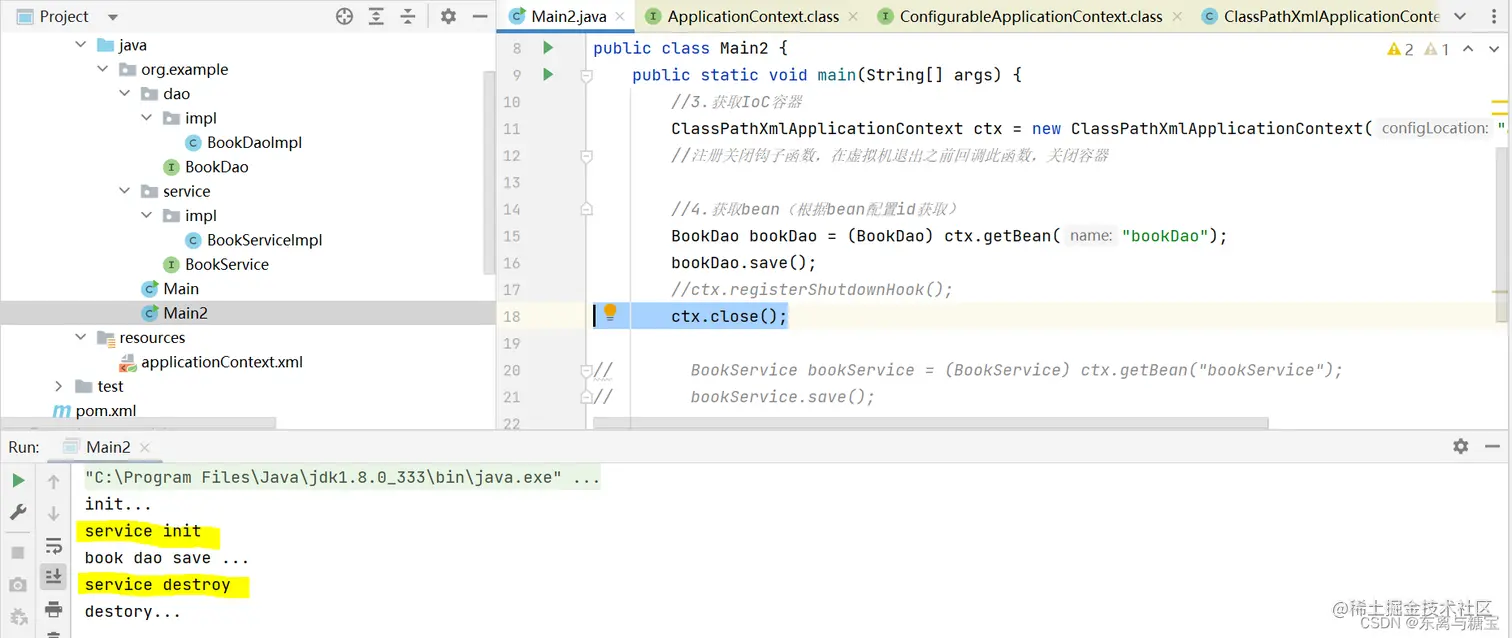The image size is (1512, 638).
Task: Toggle soft-wrap in console toolbar
Action: (54, 546)
